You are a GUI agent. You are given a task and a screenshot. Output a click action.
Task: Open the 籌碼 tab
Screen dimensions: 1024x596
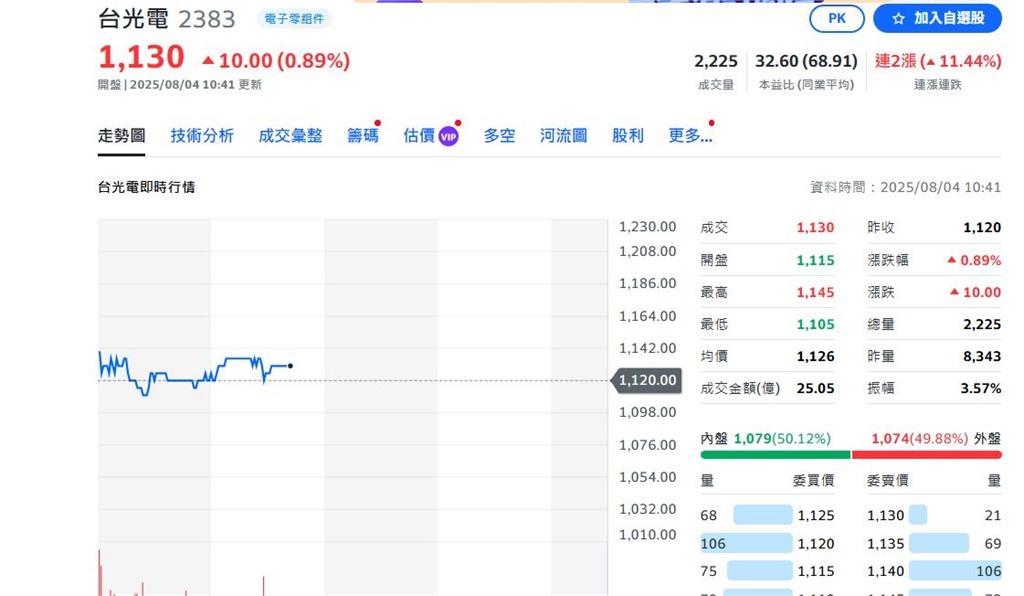pos(362,136)
